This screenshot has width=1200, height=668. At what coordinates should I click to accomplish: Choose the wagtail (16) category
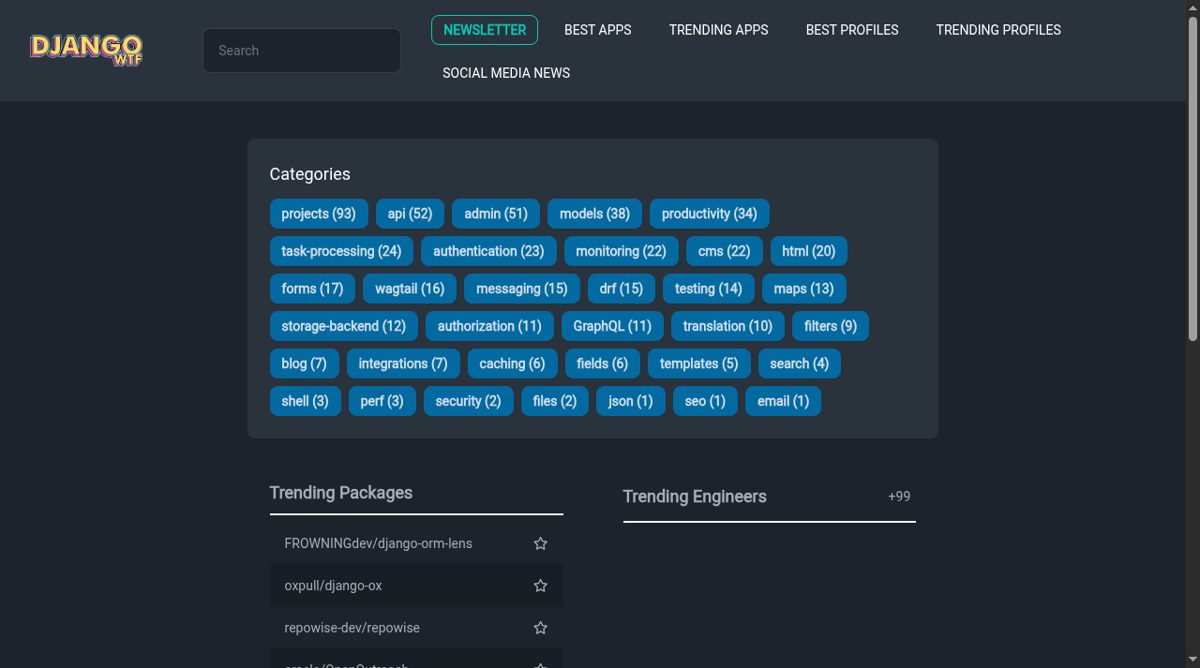(x=409, y=289)
